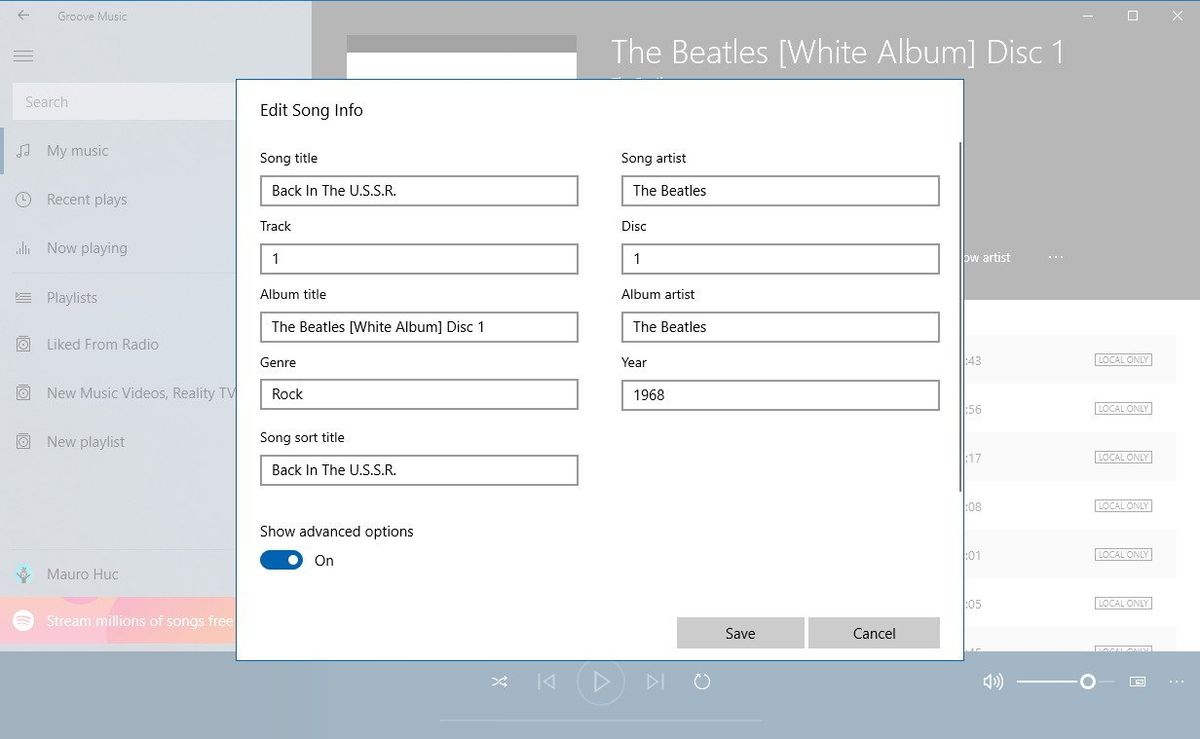The height and width of the screenshot is (739, 1200).
Task: Create a New playlist
Action: pos(81,441)
